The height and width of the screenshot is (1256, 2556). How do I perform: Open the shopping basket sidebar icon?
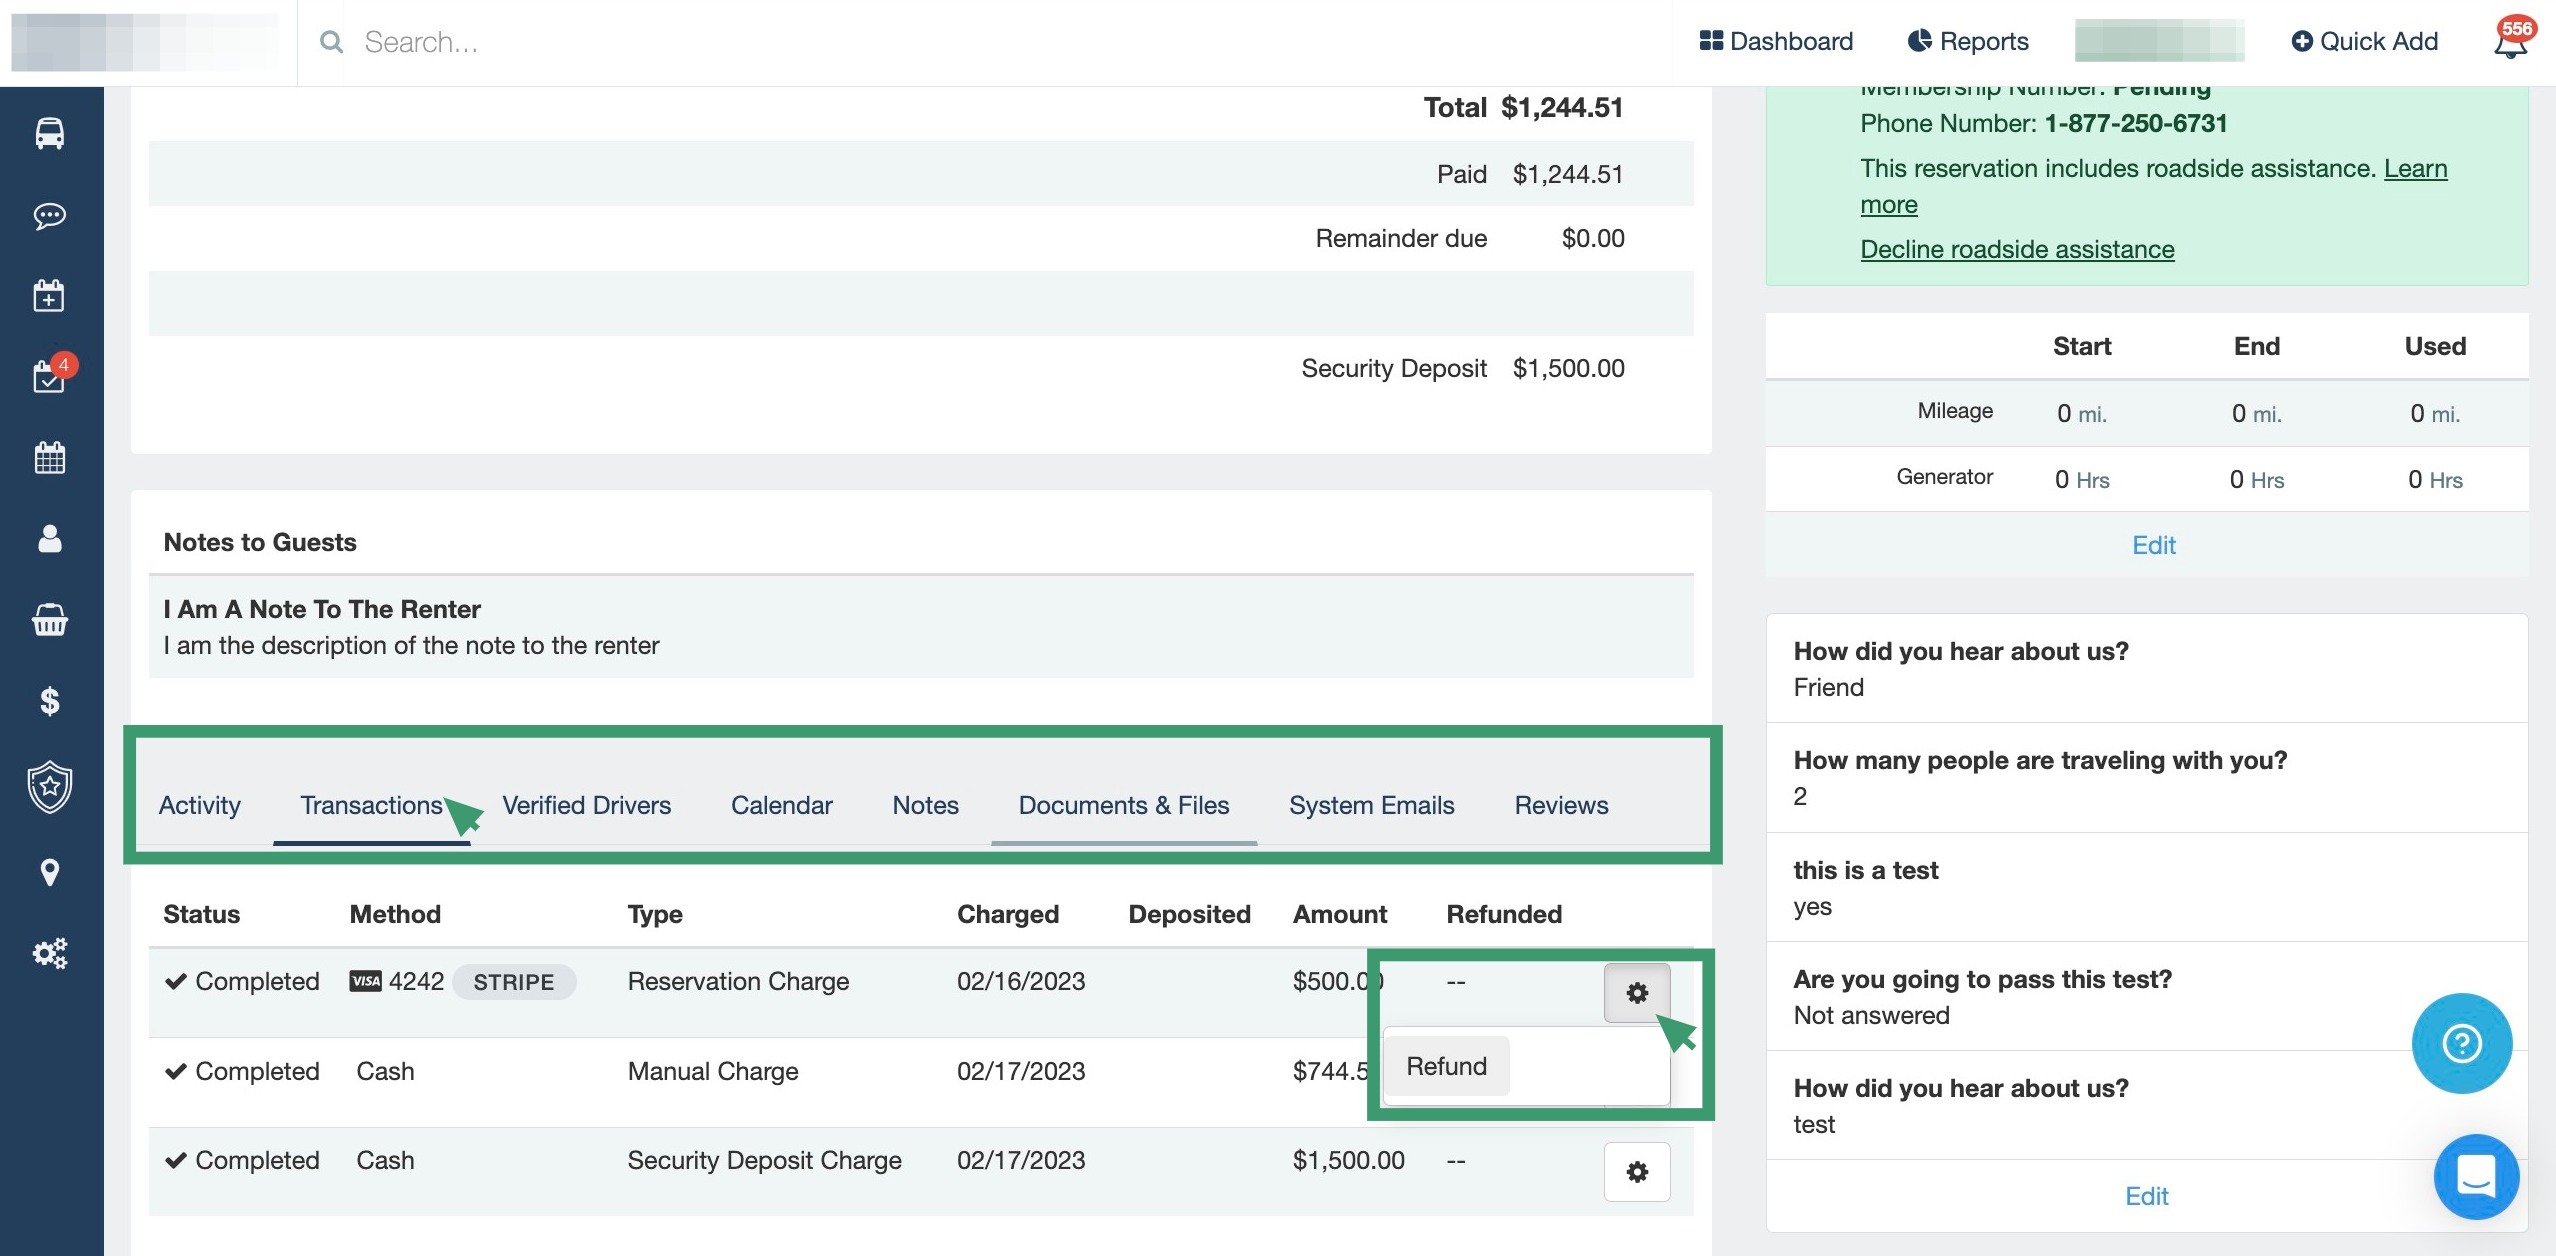50,620
